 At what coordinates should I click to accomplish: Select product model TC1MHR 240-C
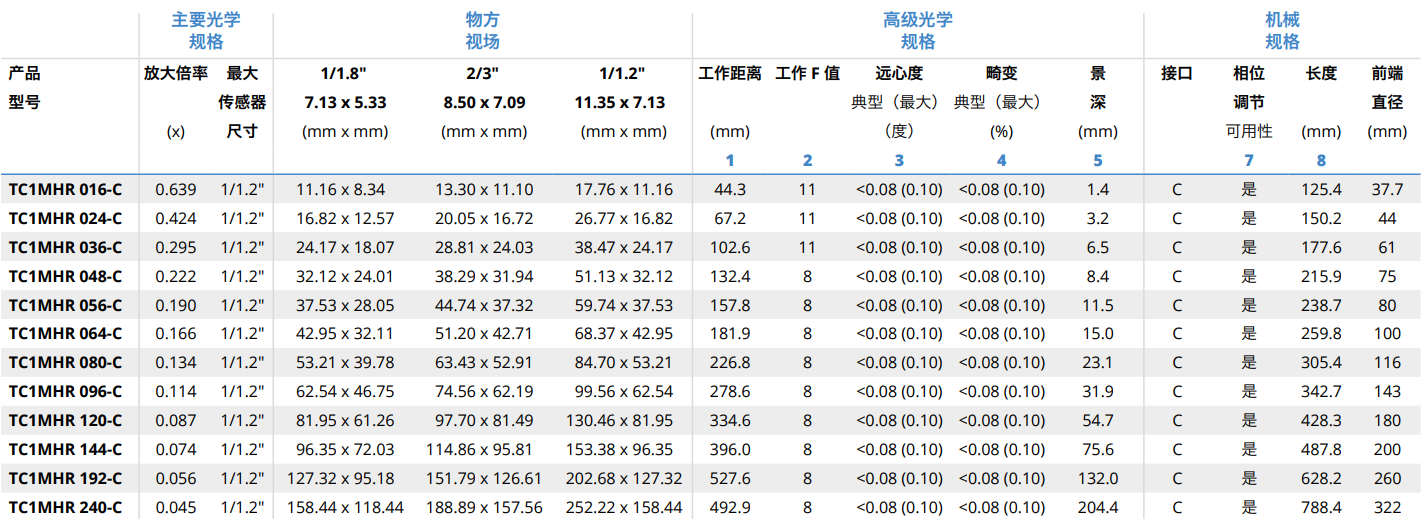pyautogui.click(x=66, y=508)
